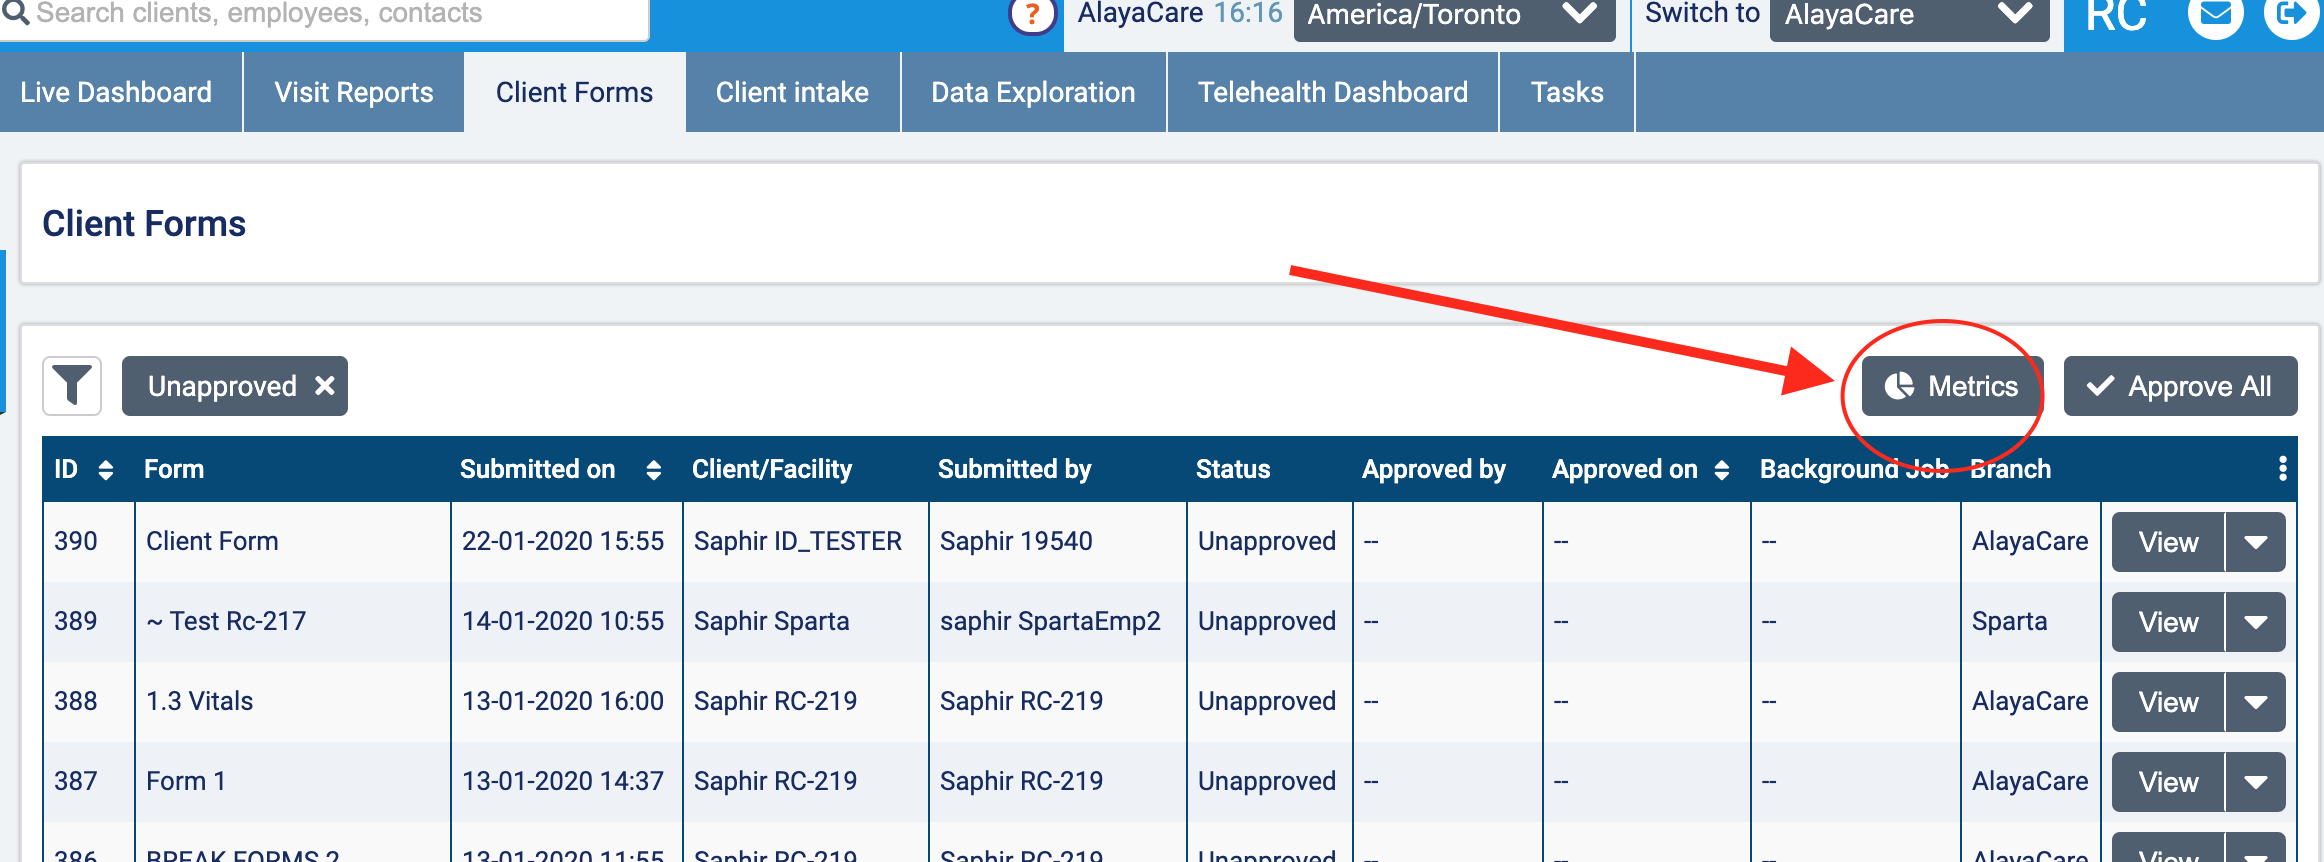Click the Approve All button

point(2180,386)
